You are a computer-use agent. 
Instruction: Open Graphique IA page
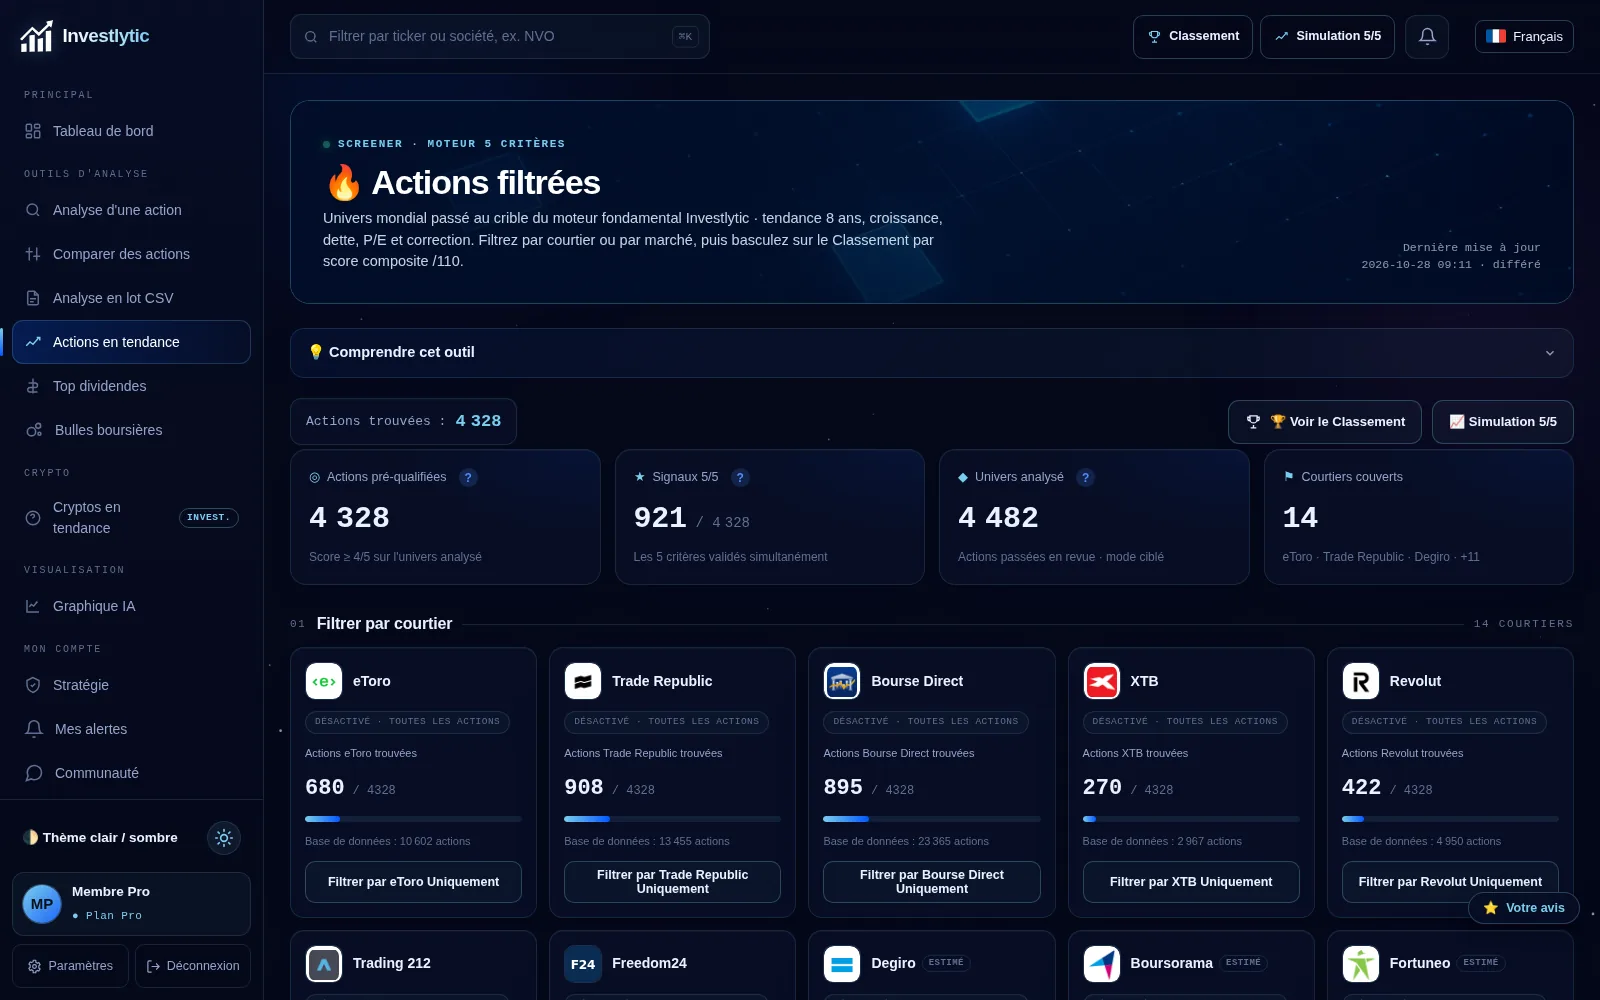pos(131,606)
